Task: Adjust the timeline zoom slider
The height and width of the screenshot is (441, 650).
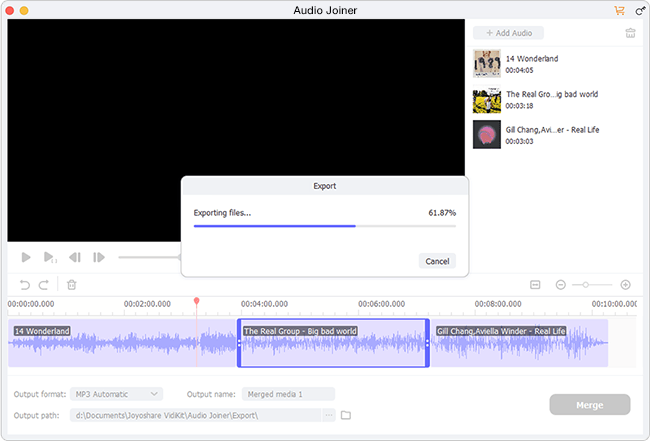Action: pos(592,285)
